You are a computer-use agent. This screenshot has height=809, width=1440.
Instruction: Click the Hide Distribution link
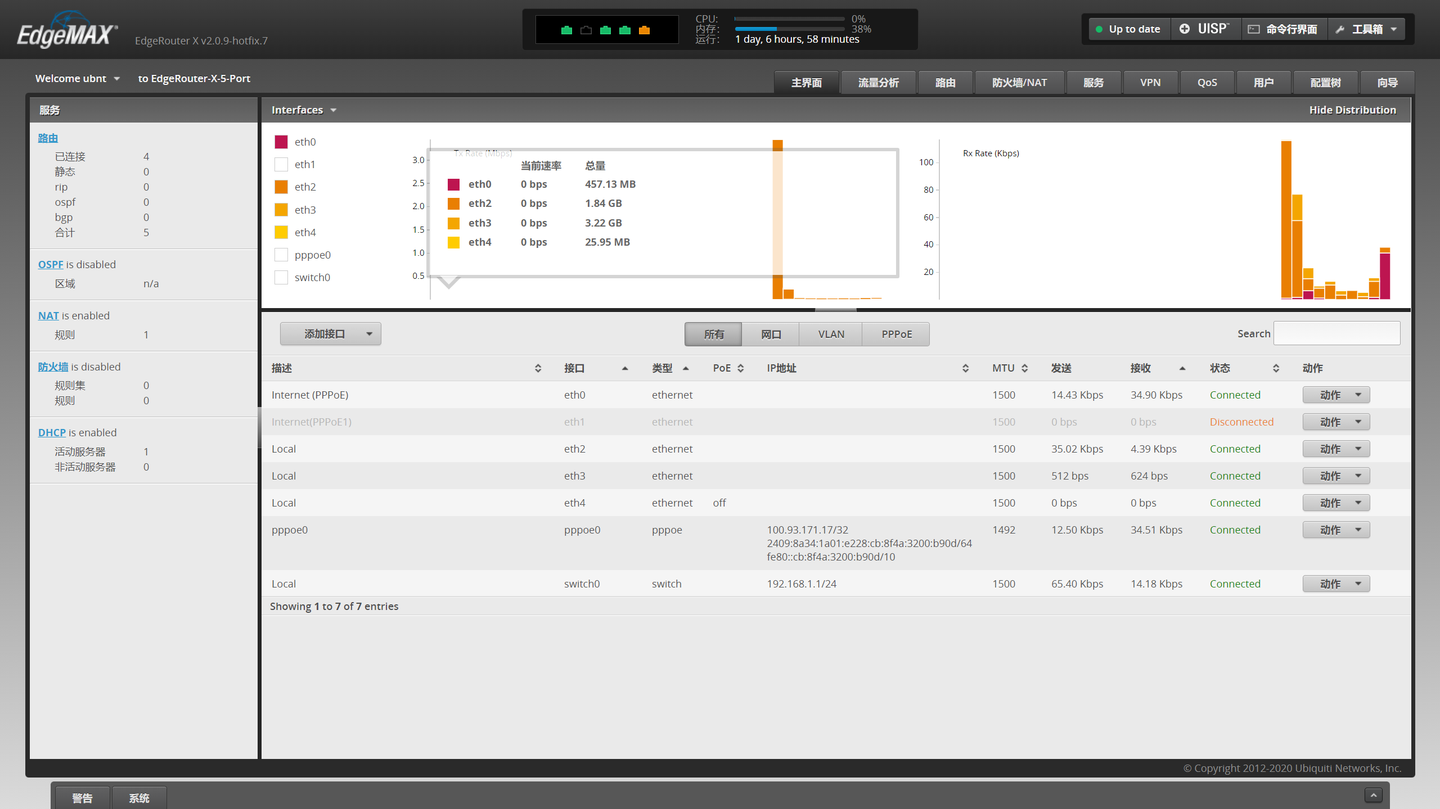1352,109
